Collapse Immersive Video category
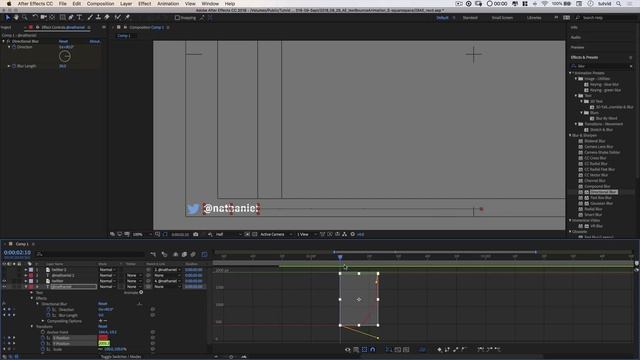The height and width of the screenshot is (360, 640). (571, 220)
